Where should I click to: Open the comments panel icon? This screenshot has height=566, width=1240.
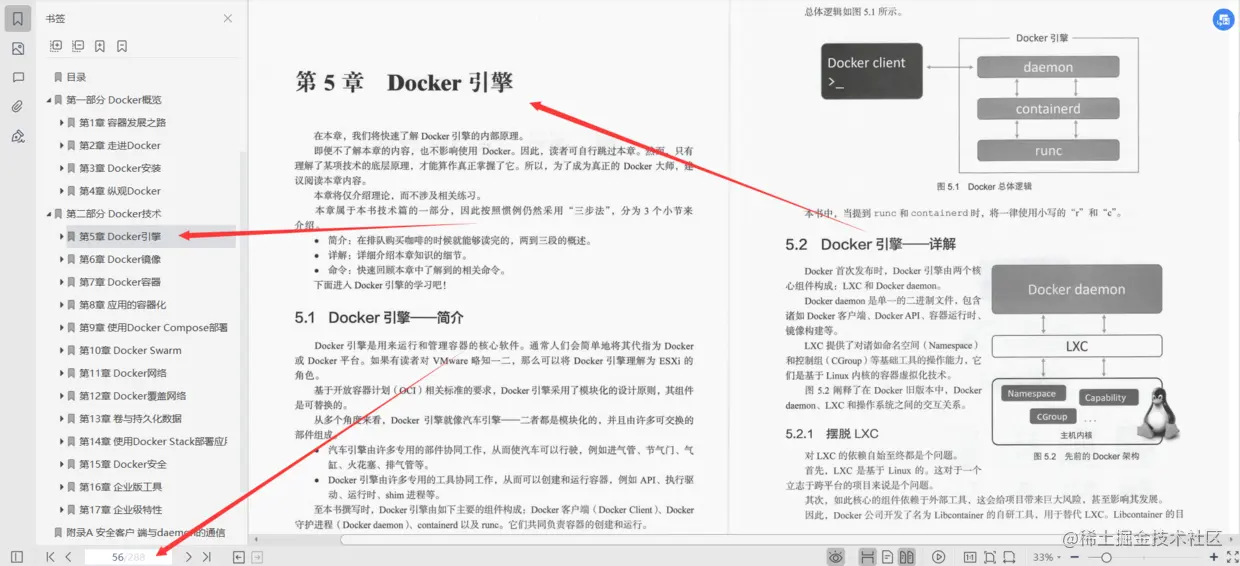click(17, 77)
